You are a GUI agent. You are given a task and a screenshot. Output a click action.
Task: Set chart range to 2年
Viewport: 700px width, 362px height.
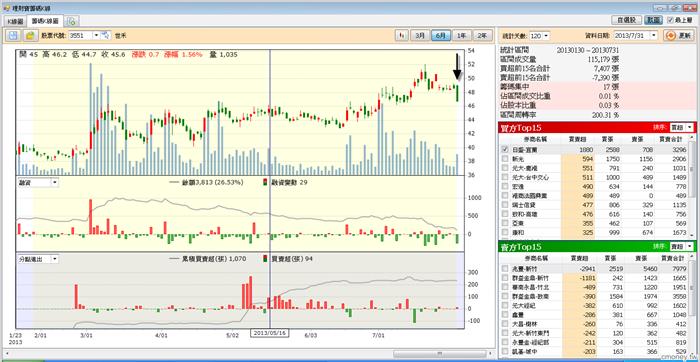point(482,35)
